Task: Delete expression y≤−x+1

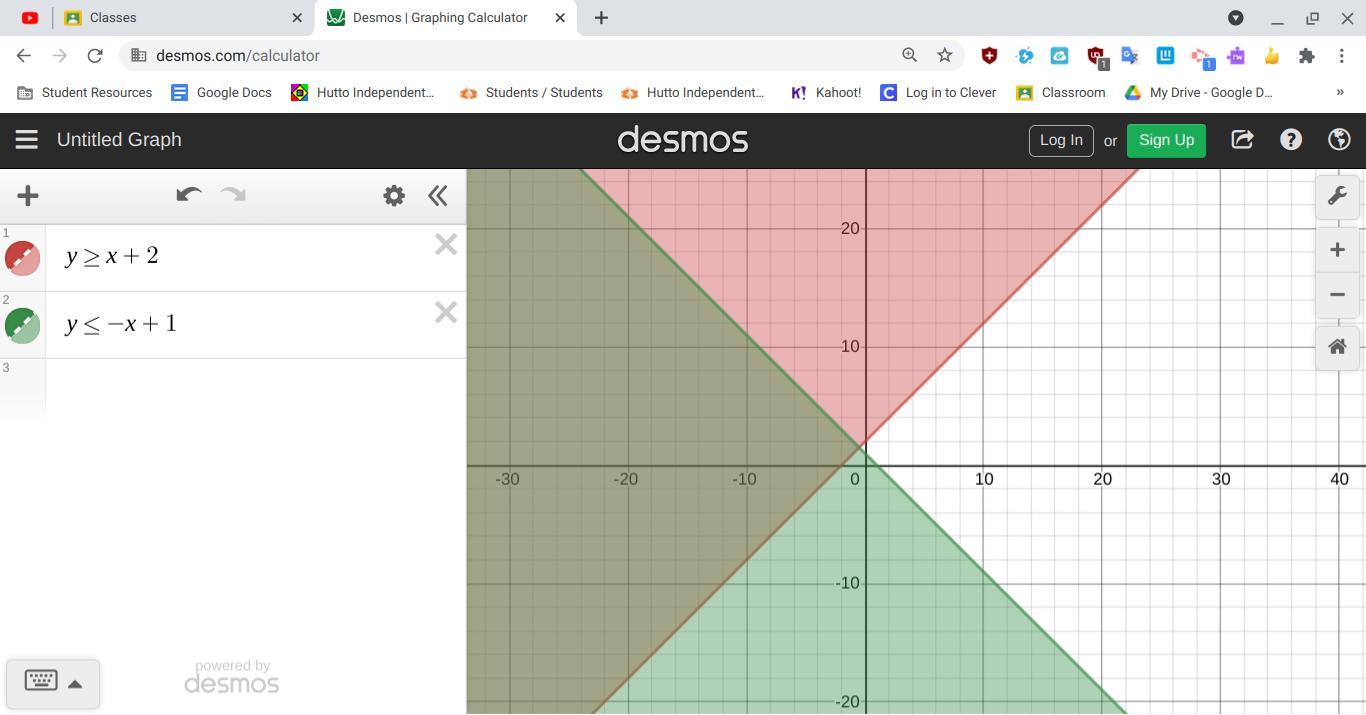Action: point(446,313)
